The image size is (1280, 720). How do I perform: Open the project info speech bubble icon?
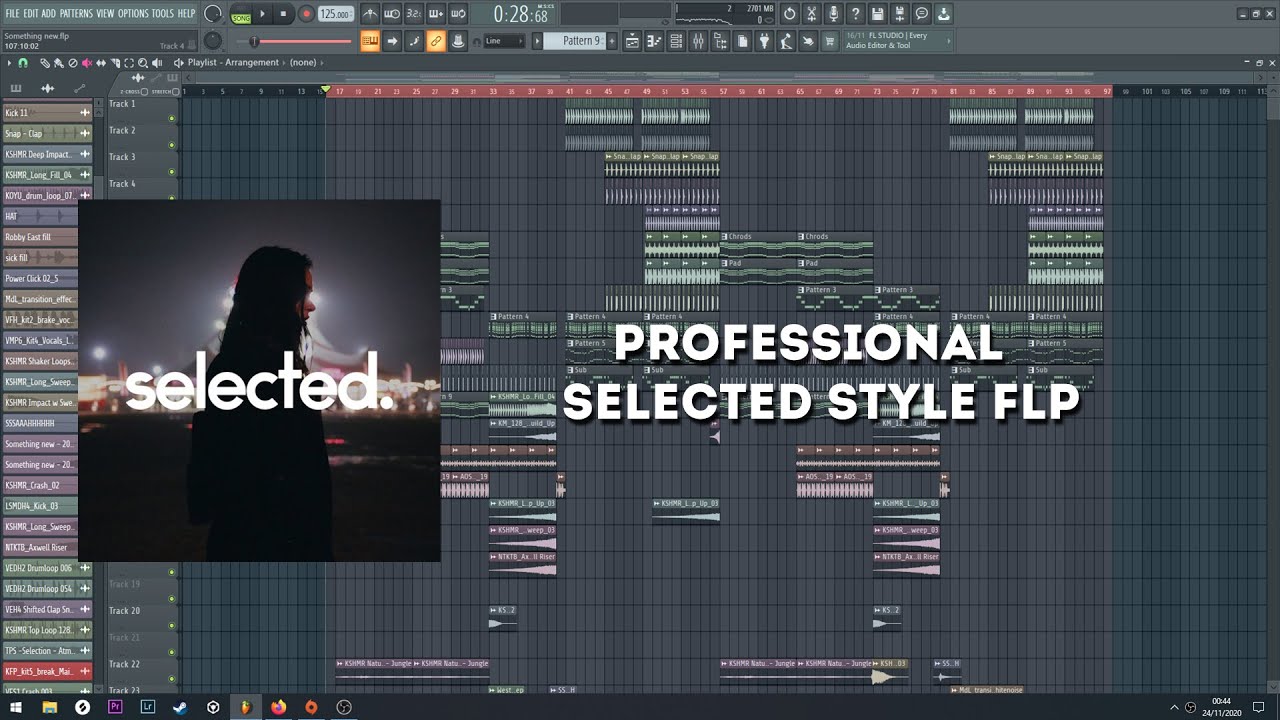[922, 14]
